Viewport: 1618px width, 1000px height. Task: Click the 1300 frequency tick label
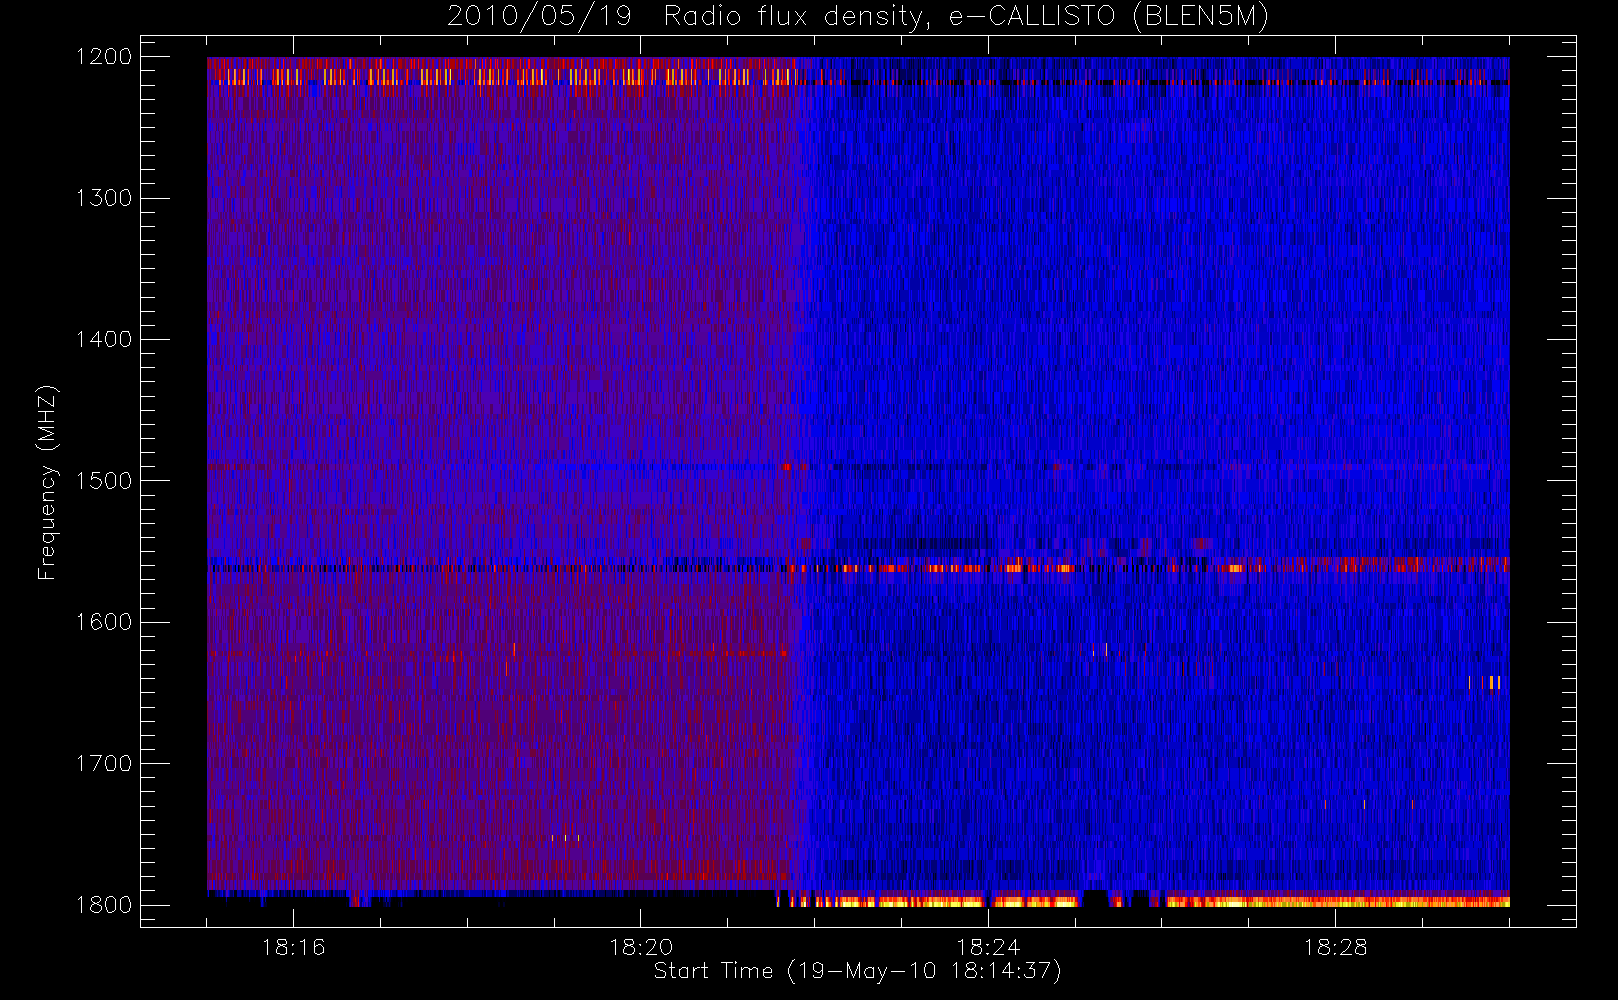pyautogui.click(x=104, y=198)
